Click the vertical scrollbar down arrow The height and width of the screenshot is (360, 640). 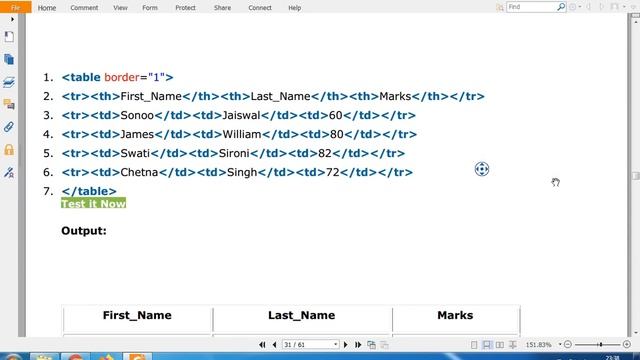click(x=636, y=333)
